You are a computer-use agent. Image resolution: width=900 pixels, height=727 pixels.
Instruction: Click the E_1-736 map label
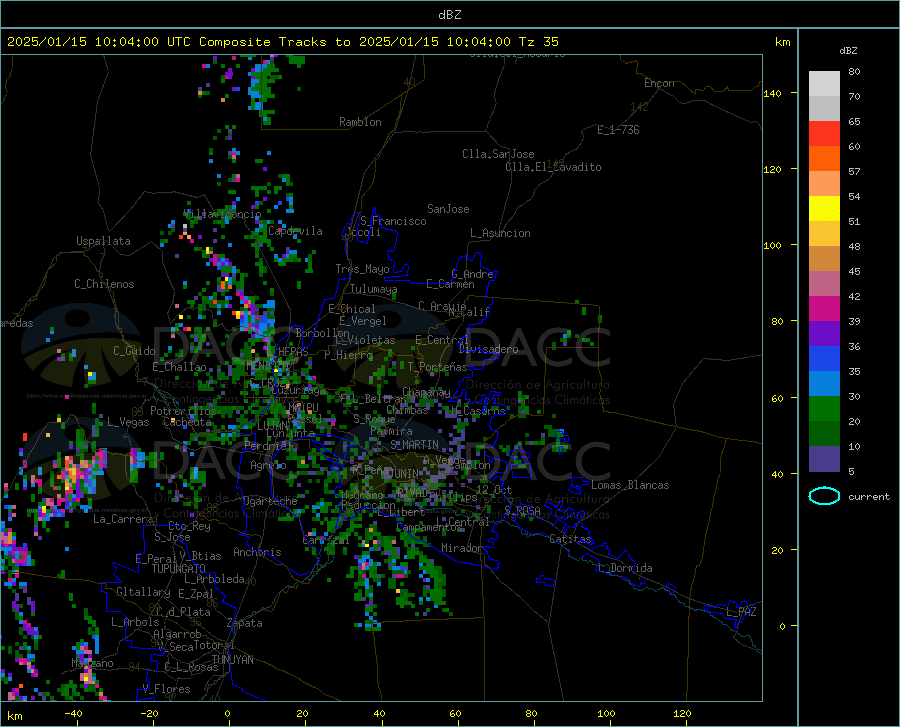click(618, 130)
